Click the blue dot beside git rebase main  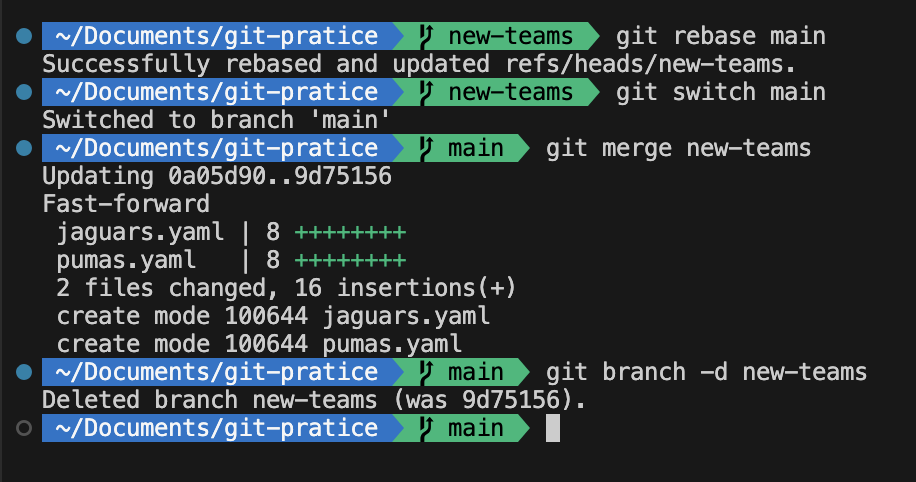24,36
